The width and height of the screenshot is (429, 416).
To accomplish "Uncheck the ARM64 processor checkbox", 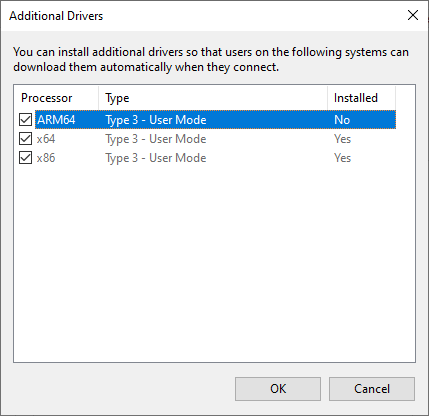I will pyautogui.click(x=25, y=120).
